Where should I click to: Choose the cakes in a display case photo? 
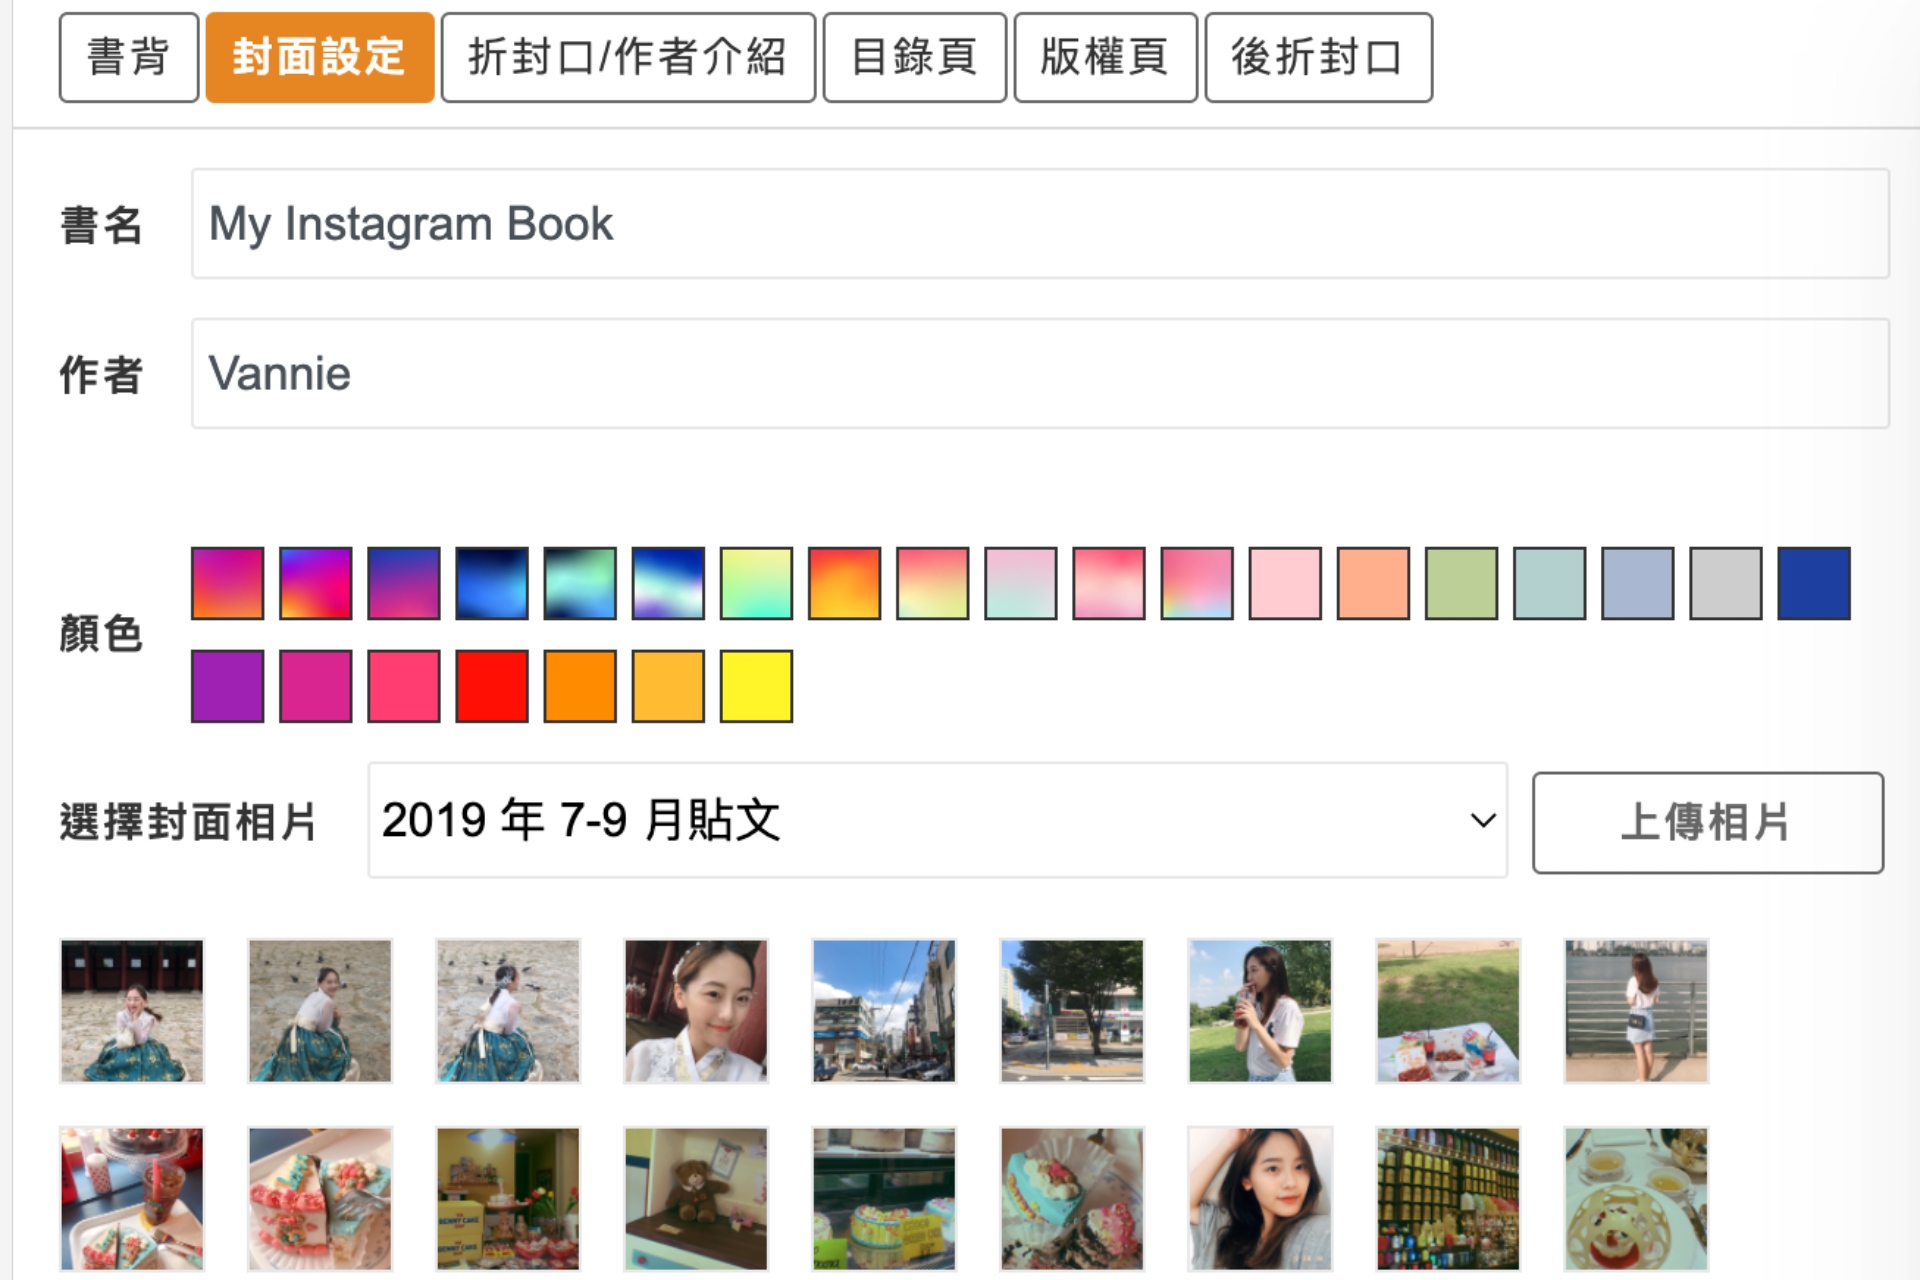[x=884, y=1199]
